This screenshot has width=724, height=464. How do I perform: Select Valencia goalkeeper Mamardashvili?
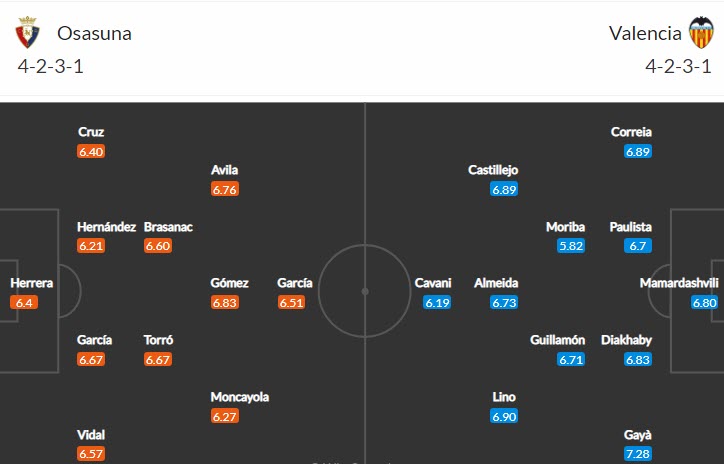coord(679,283)
